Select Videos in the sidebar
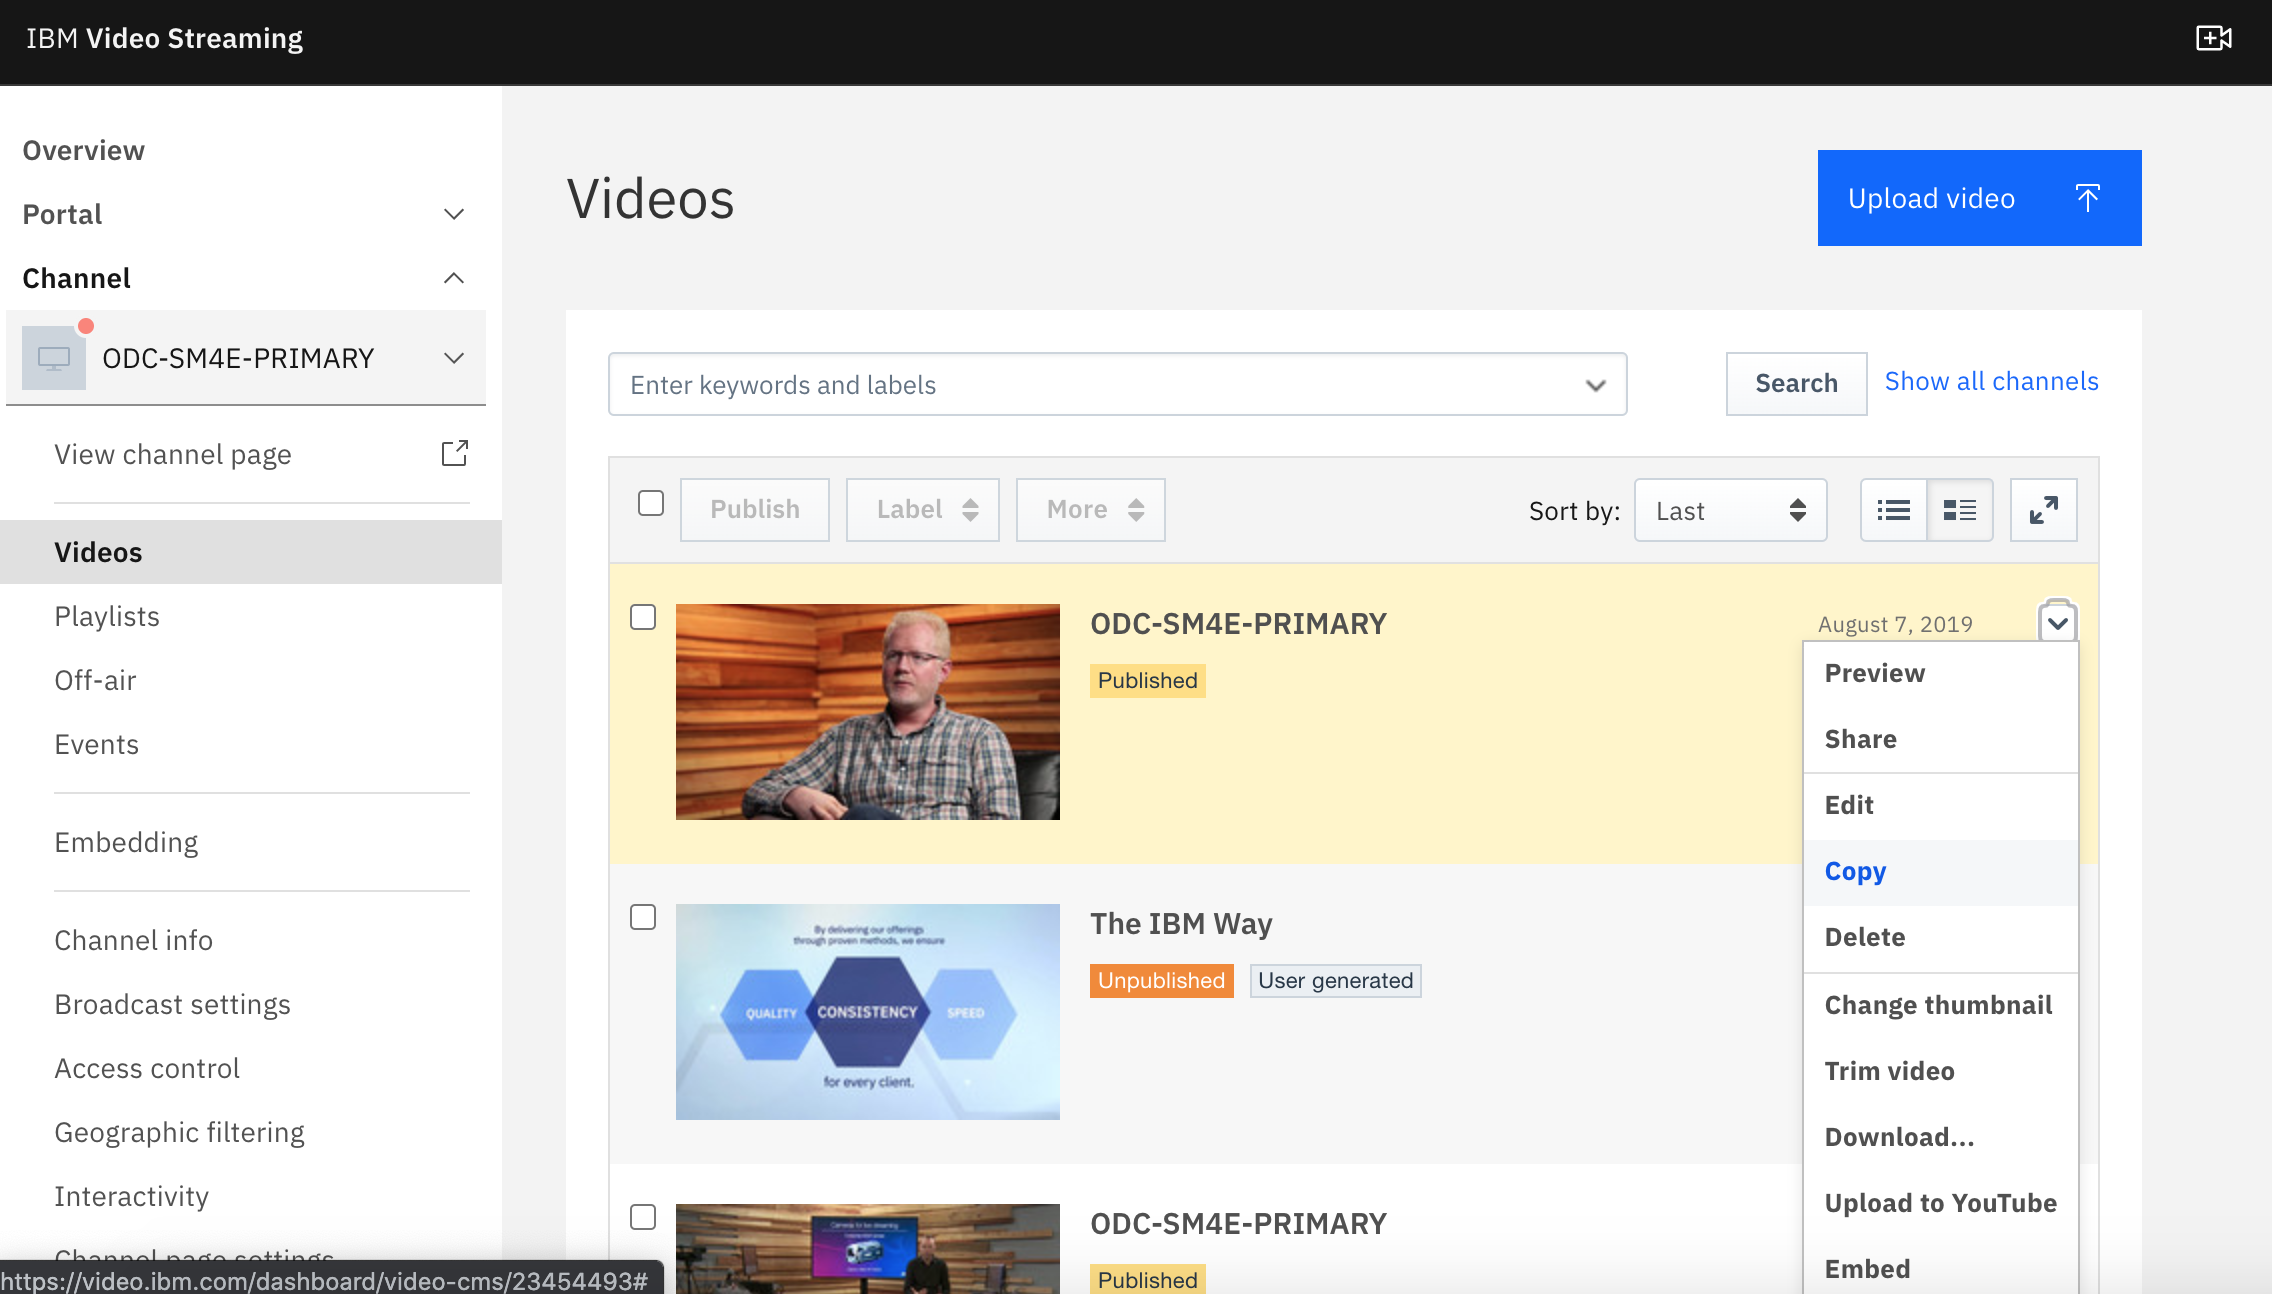2272x1294 pixels. (x=251, y=552)
